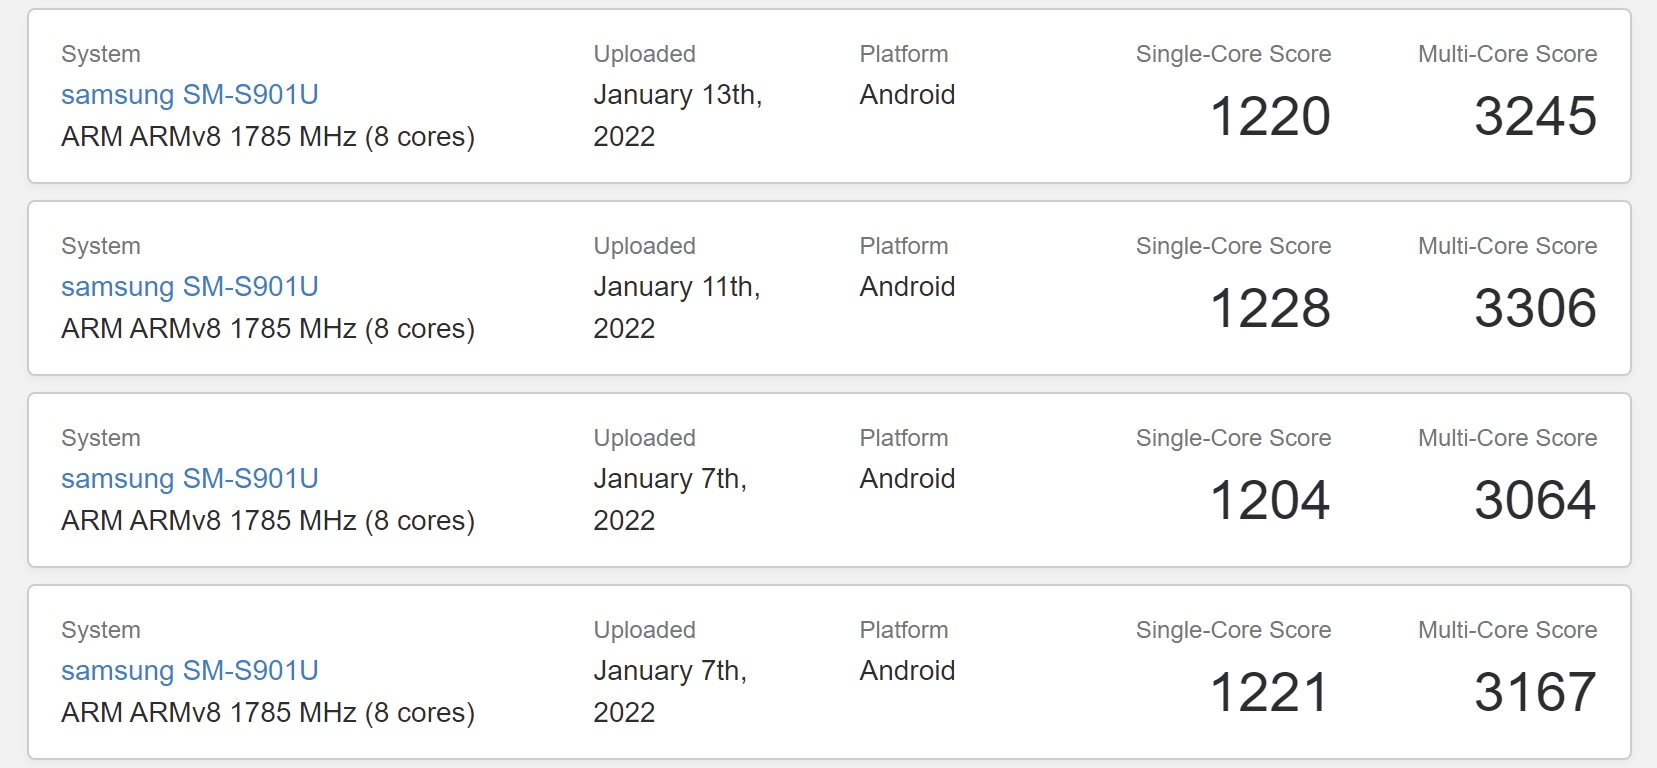Click Multi-Core Score label in third card
The image size is (1657, 768).
click(1507, 438)
